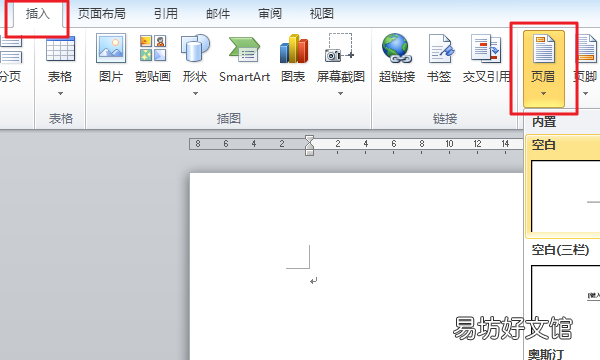
Task: Click the 页眉 header icon
Action: click(x=543, y=49)
